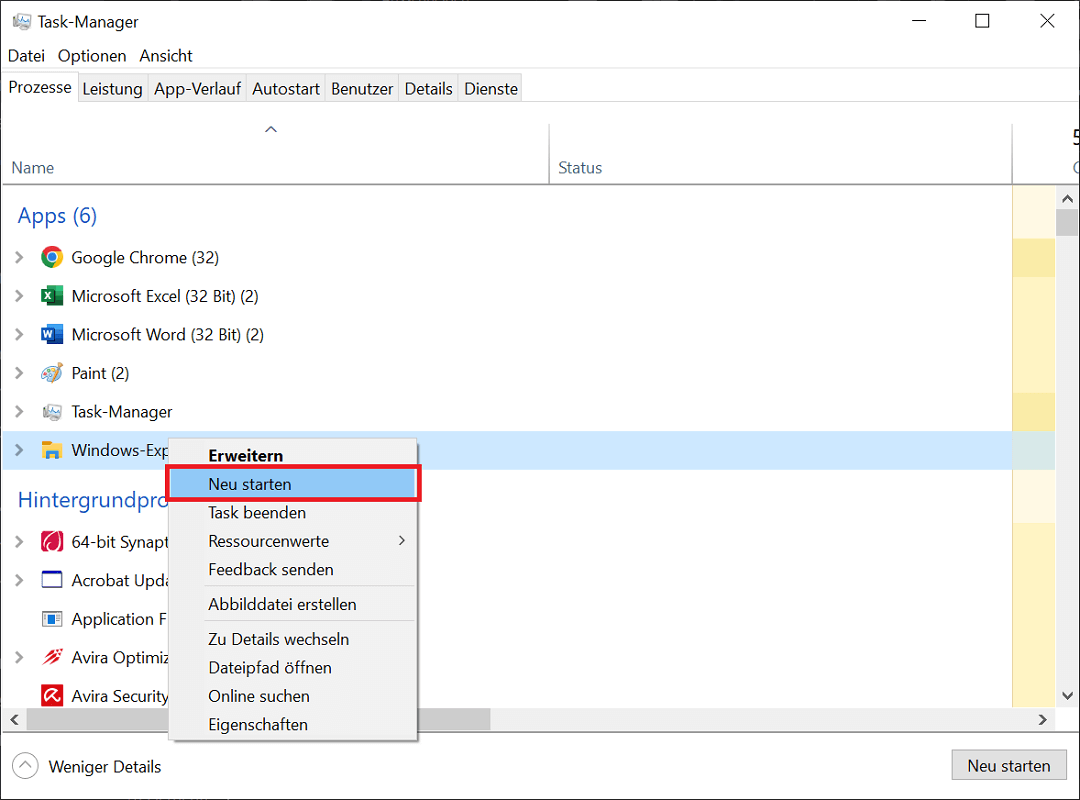
Task: Expand the 64-bit Synaptics process row
Action: tap(19, 542)
